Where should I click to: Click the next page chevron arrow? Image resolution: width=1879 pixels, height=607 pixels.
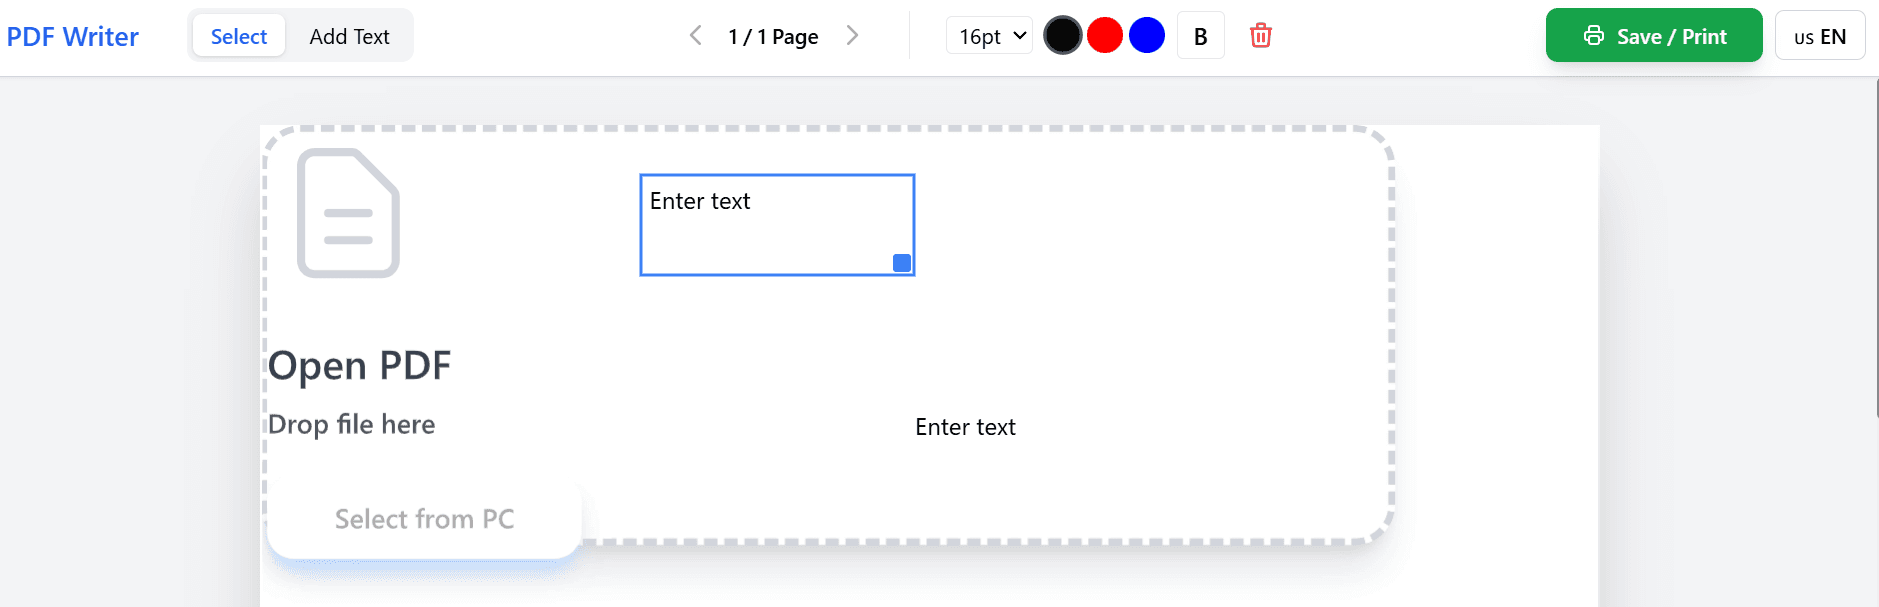pos(853,35)
